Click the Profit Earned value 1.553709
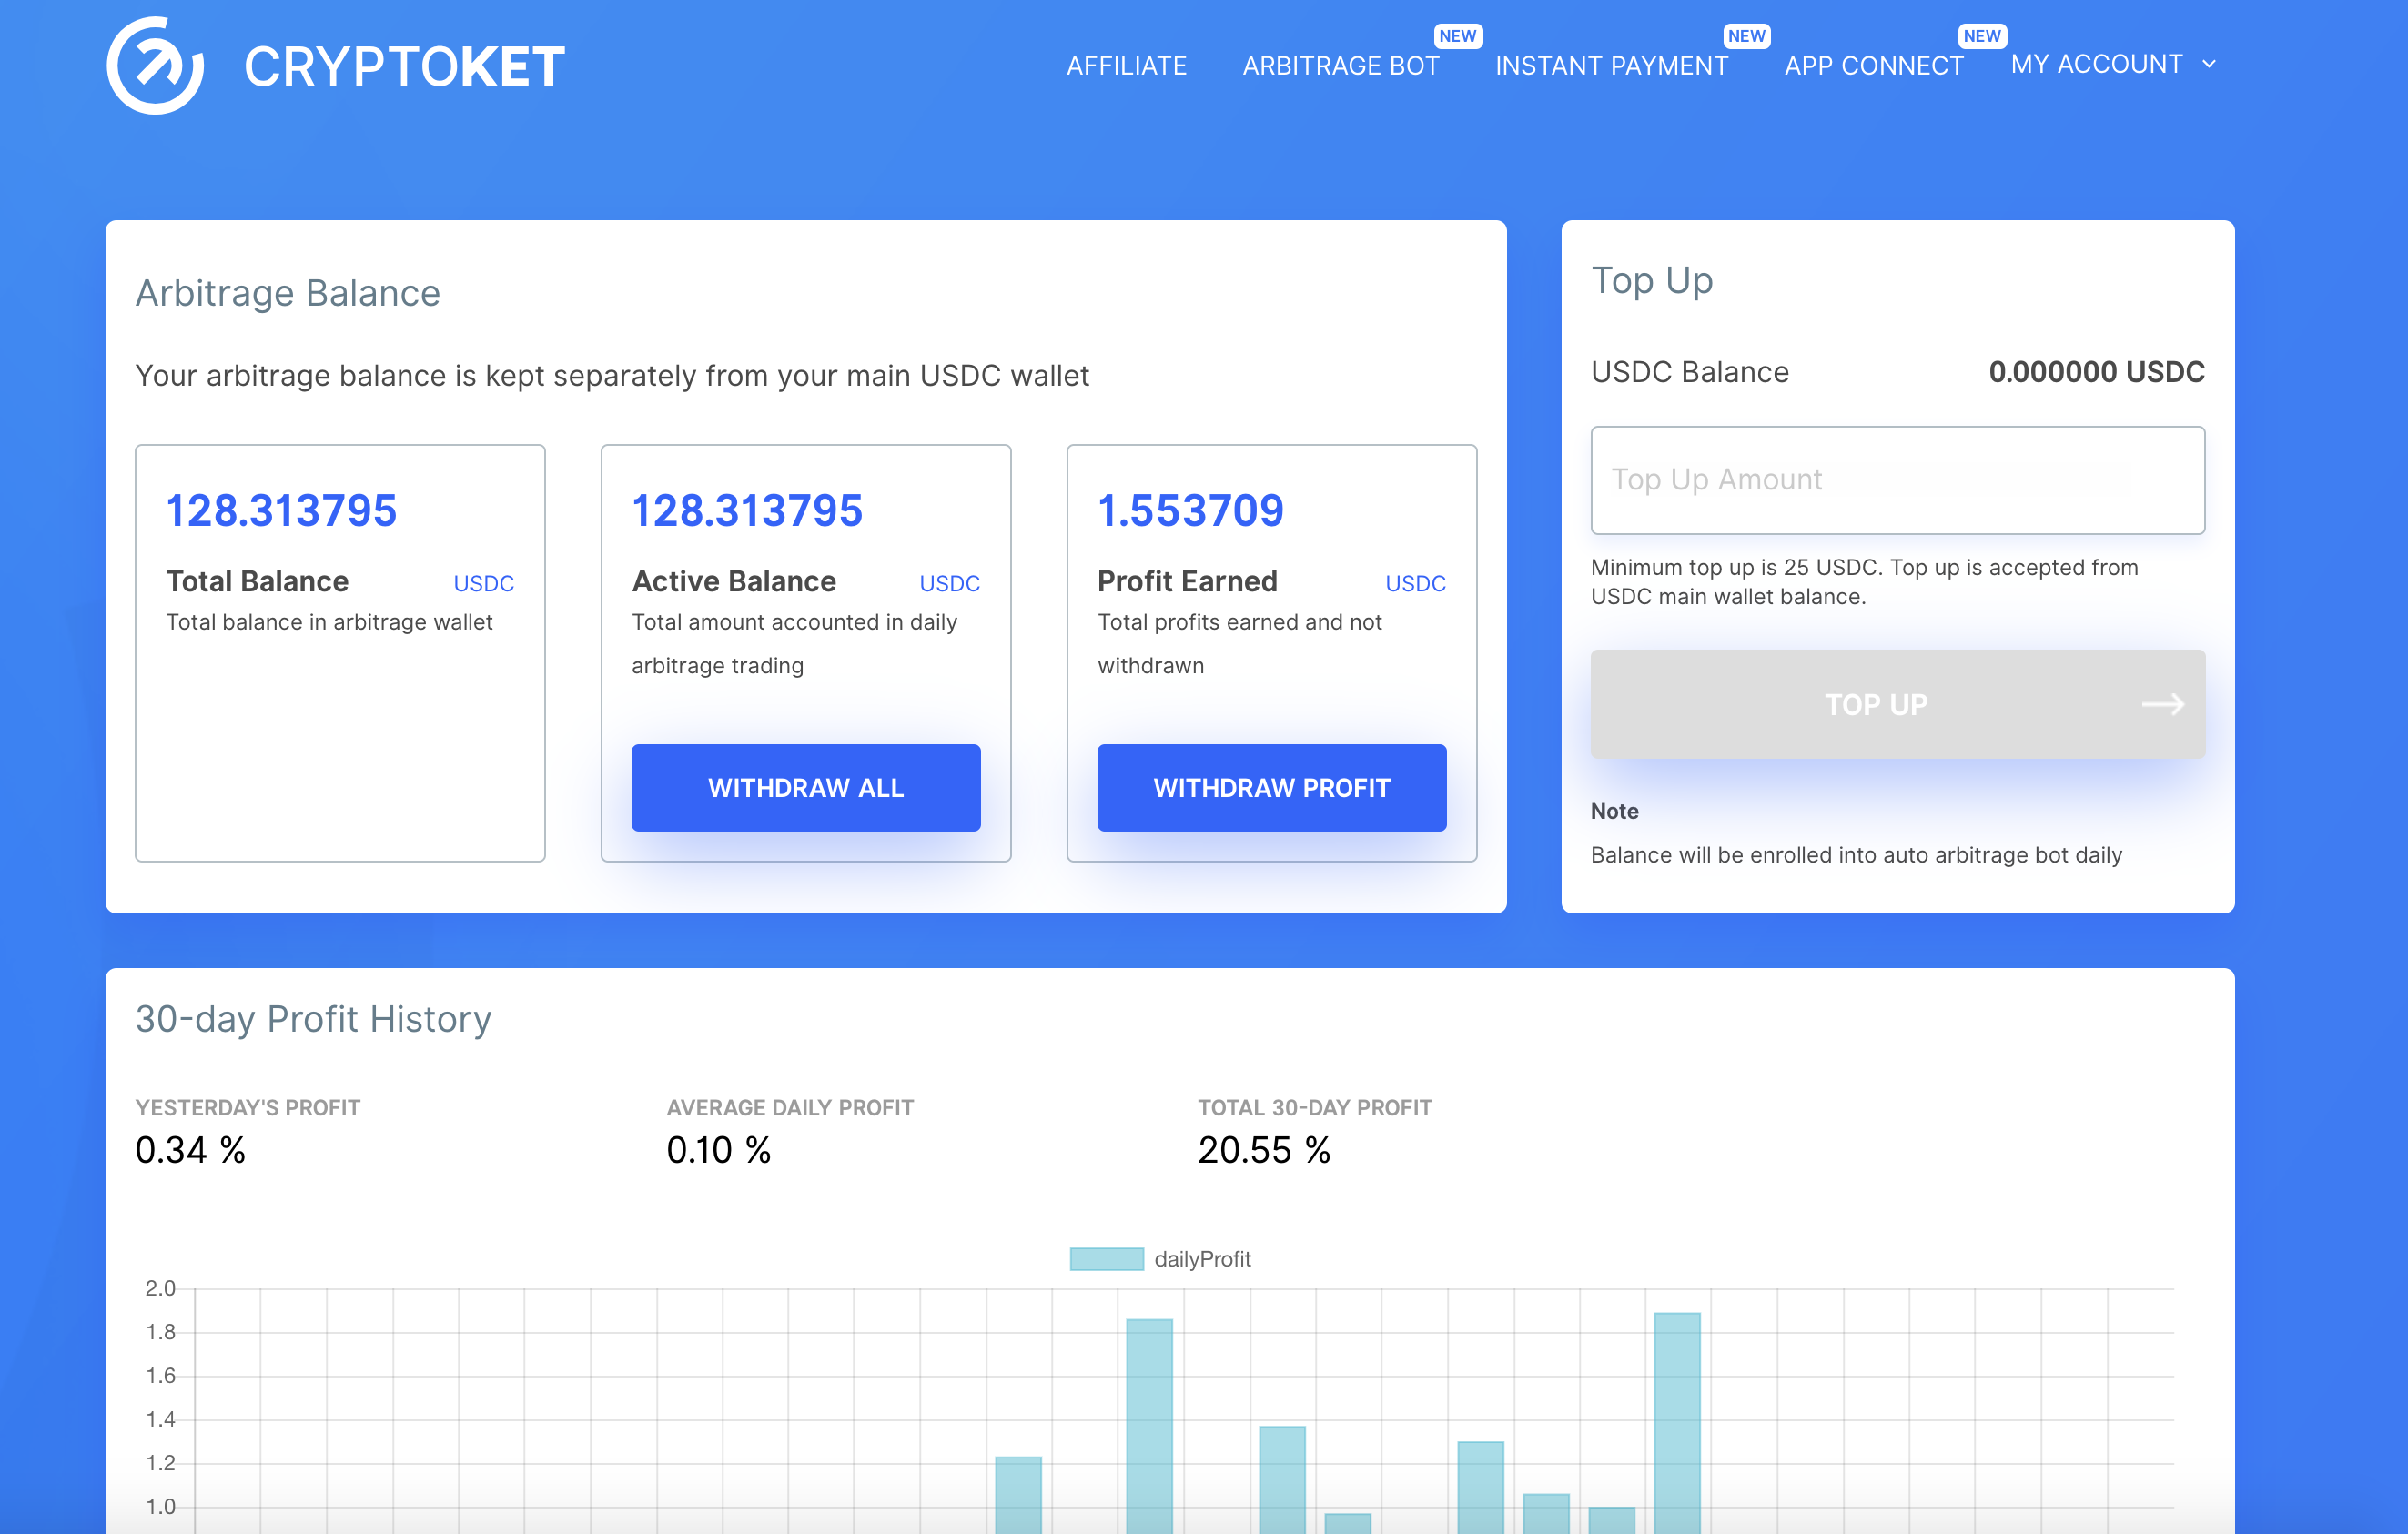This screenshot has height=1534, width=2408. (x=1190, y=511)
